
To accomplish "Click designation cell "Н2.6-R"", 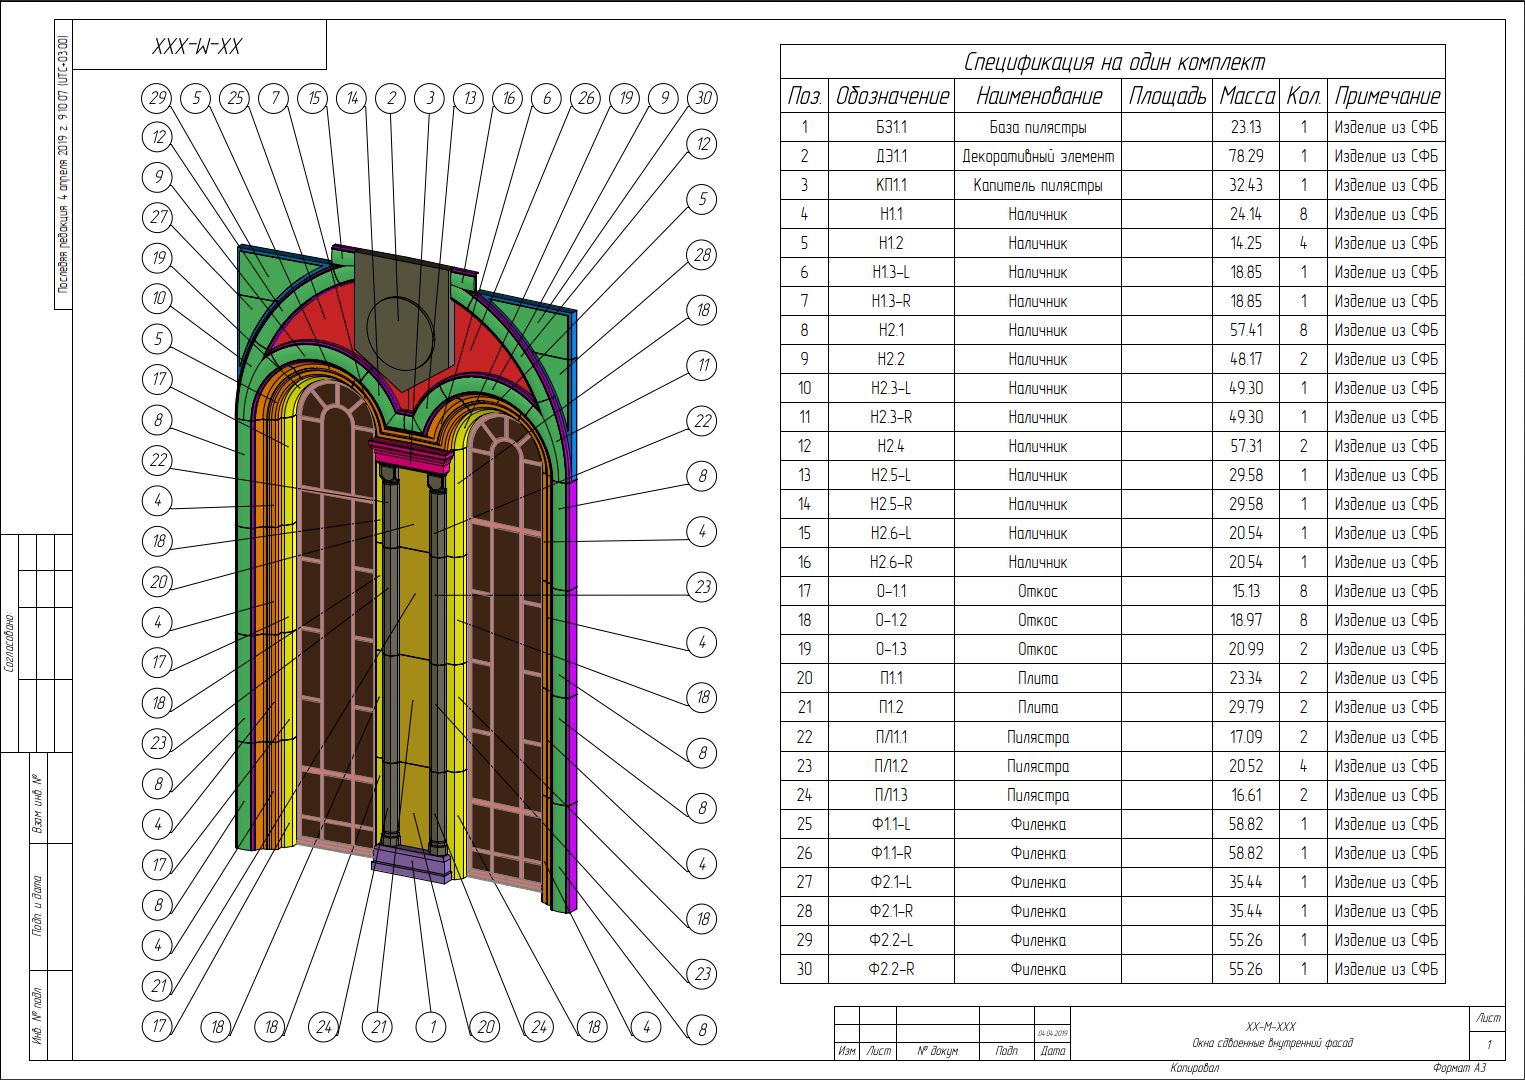I will 891,562.
